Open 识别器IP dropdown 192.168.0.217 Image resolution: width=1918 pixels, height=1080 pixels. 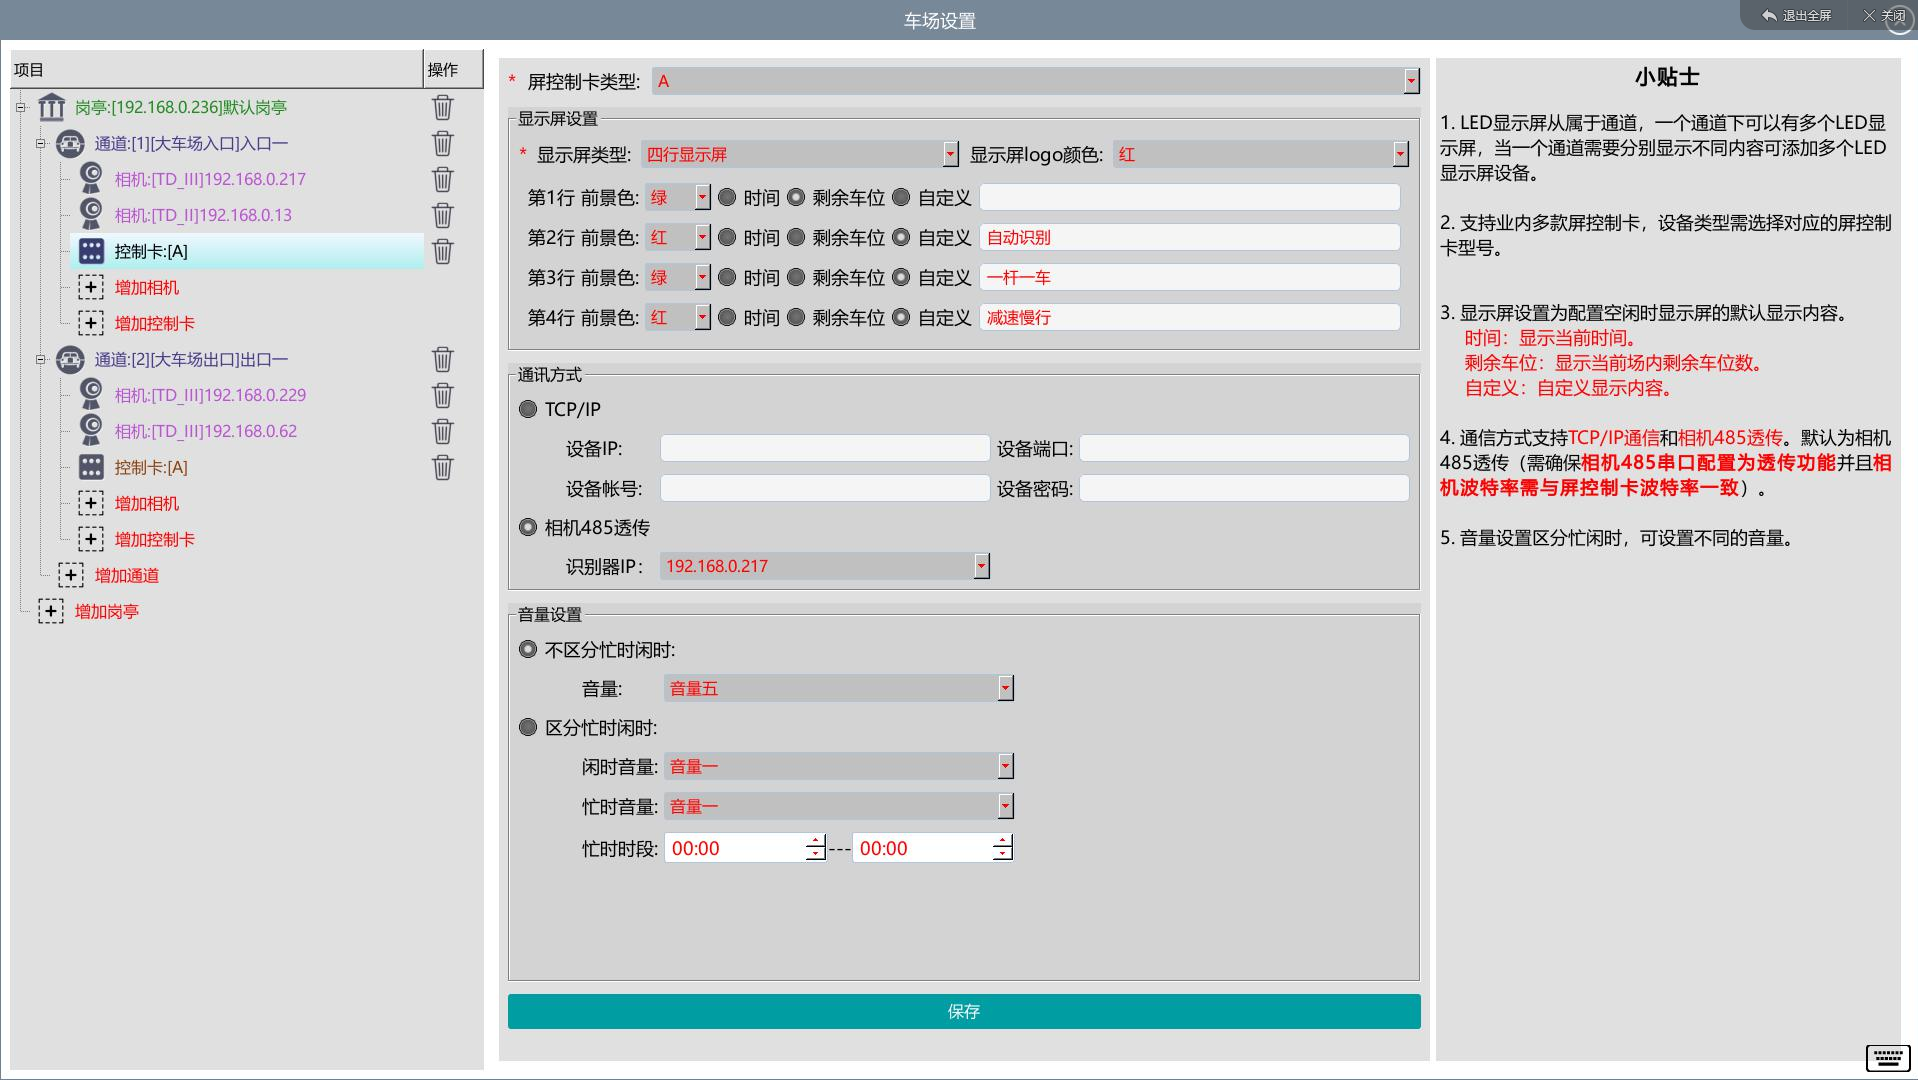tap(825, 566)
